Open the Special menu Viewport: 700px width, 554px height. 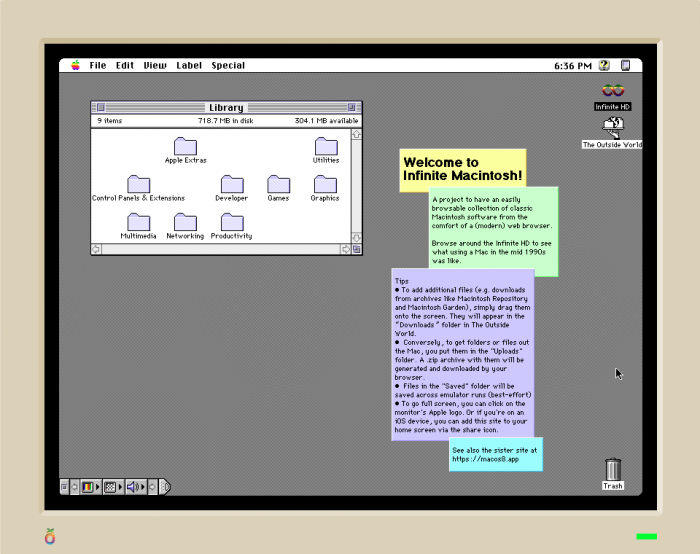(228, 66)
